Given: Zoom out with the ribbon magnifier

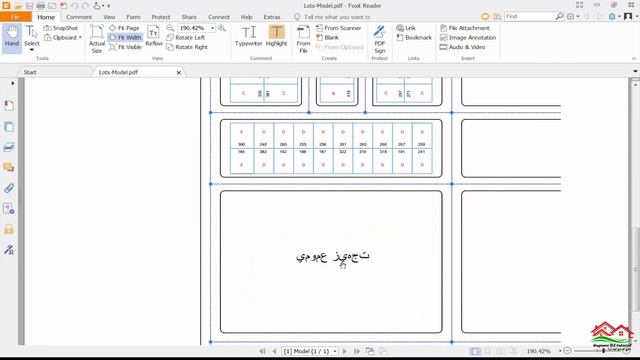Looking at the screenshot, I should pyautogui.click(x=170, y=28).
